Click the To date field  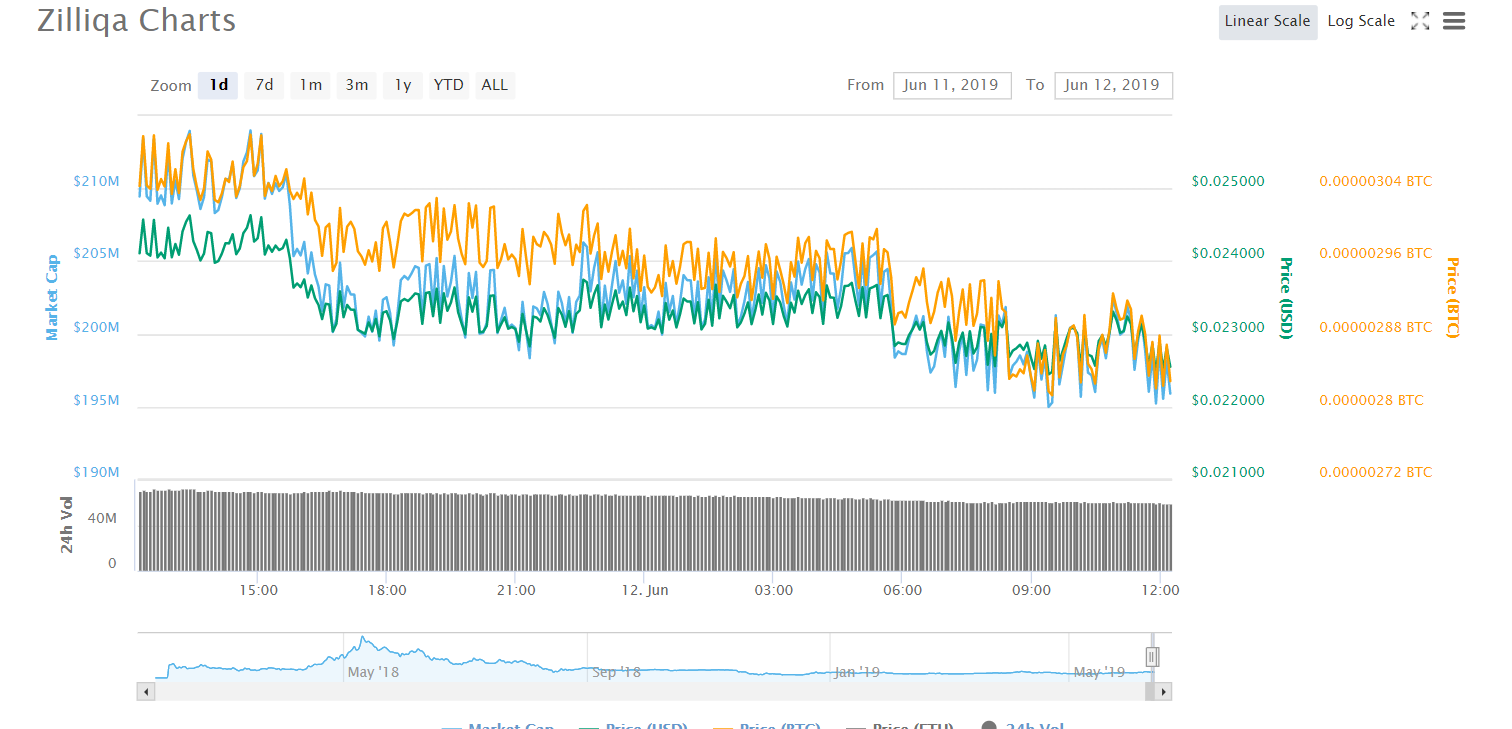[x=1113, y=85]
